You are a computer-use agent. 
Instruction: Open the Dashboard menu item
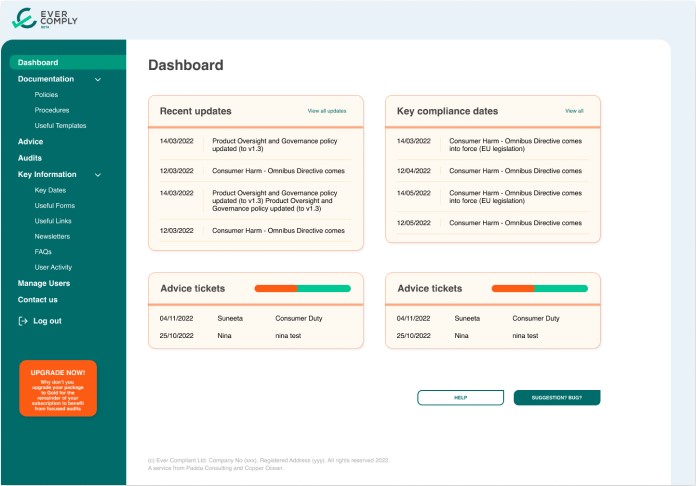[38, 63]
